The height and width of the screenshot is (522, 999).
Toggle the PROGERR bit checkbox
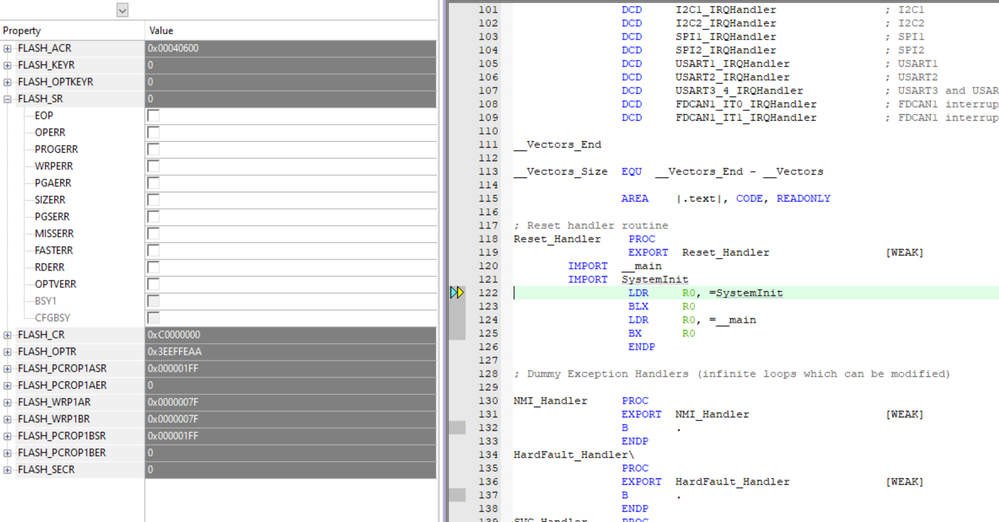click(154, 149)
